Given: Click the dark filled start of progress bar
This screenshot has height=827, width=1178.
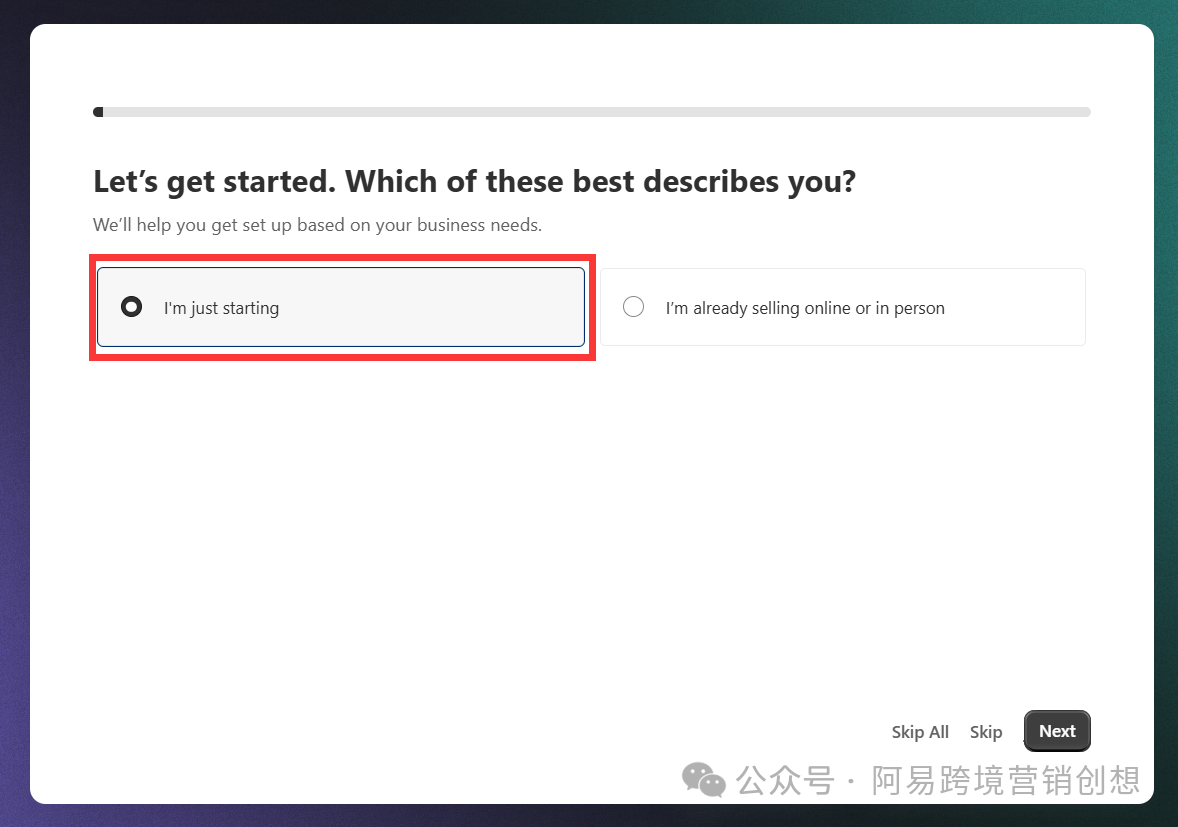Looking at the screenshot, I should coord(98,112).
